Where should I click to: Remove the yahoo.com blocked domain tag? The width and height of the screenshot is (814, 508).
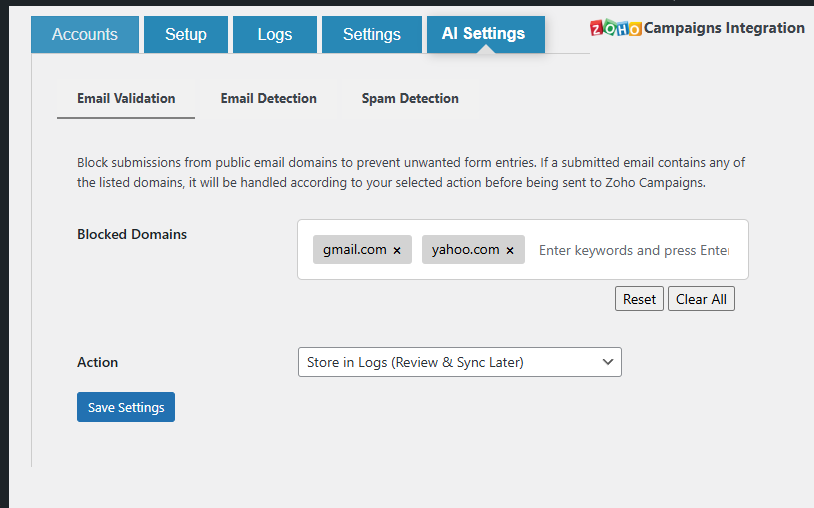[510, 251]
